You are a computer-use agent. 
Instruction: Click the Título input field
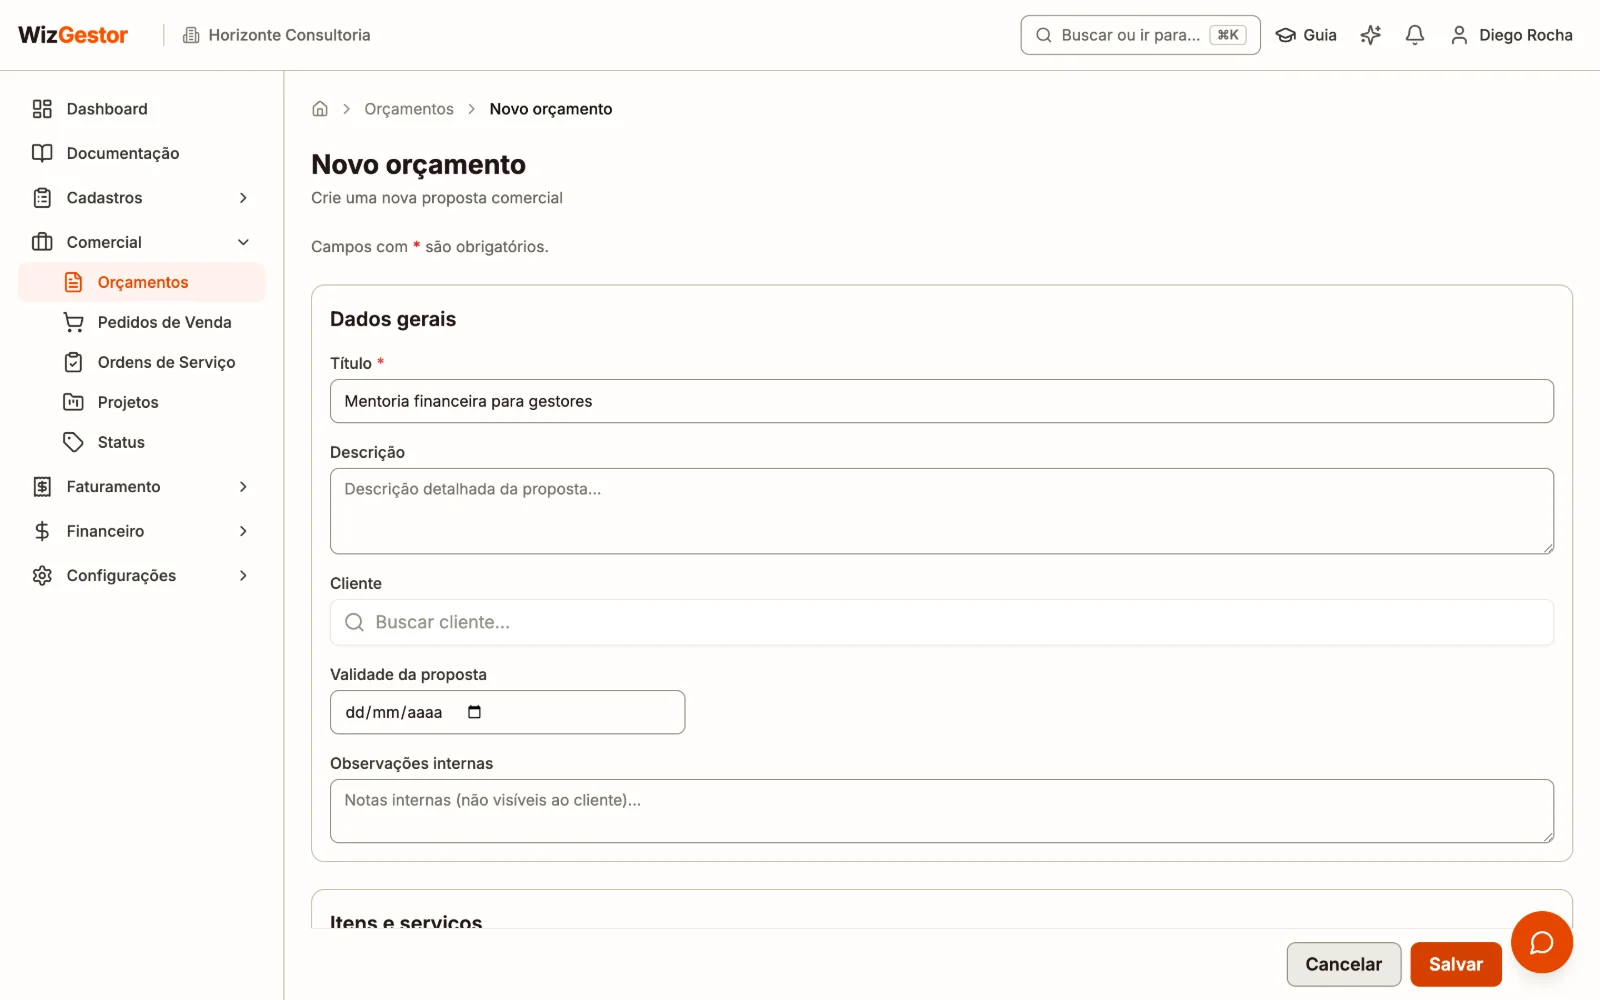pyautogui.click(x=942, y=401)
